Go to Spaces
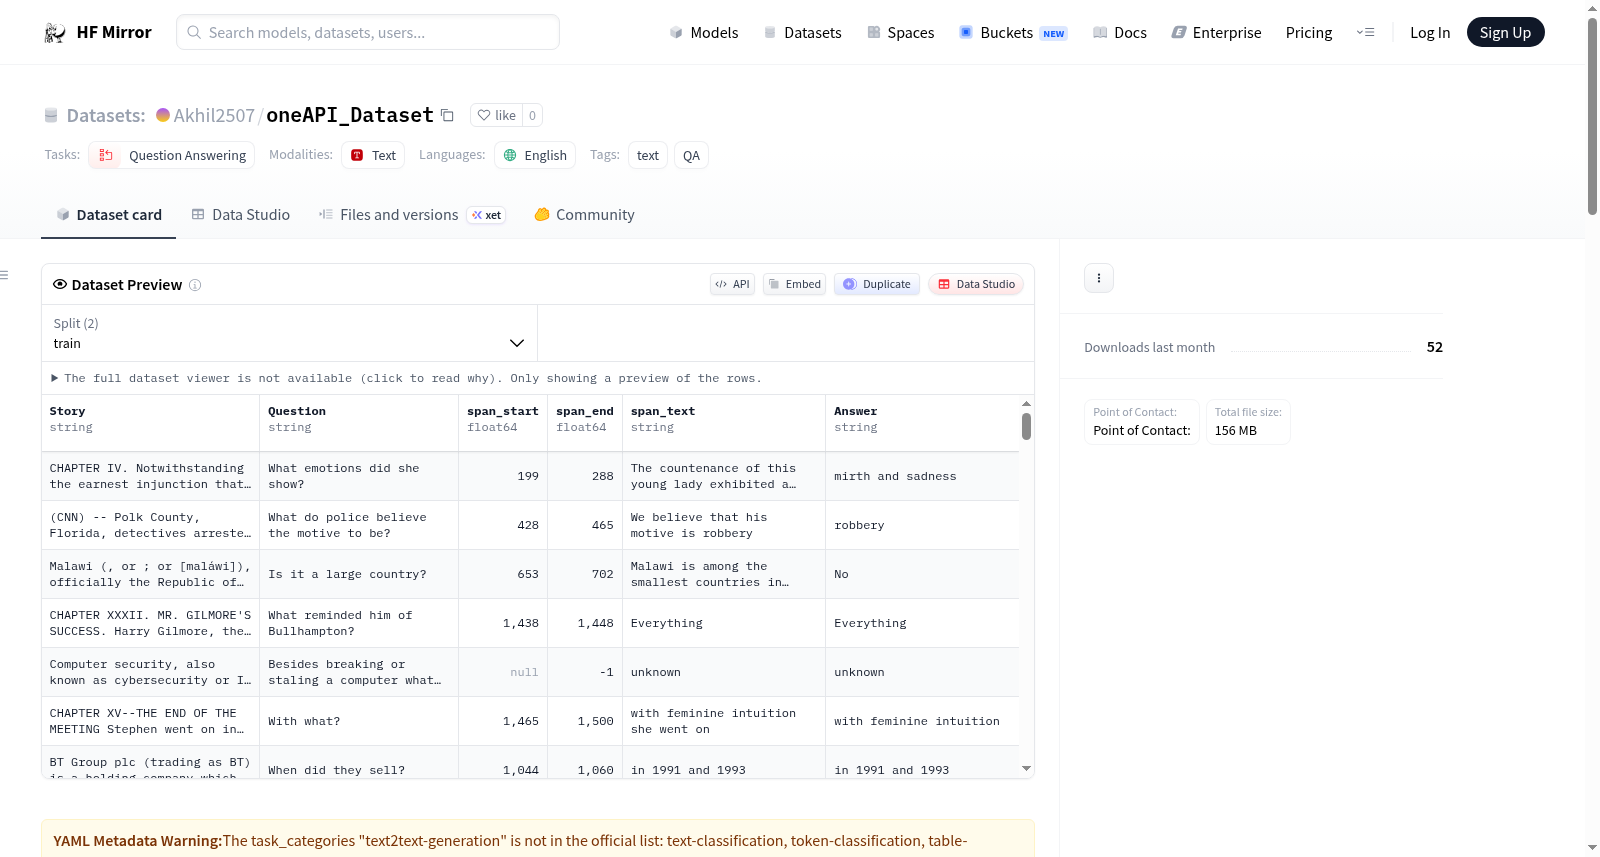 point(901,33)
